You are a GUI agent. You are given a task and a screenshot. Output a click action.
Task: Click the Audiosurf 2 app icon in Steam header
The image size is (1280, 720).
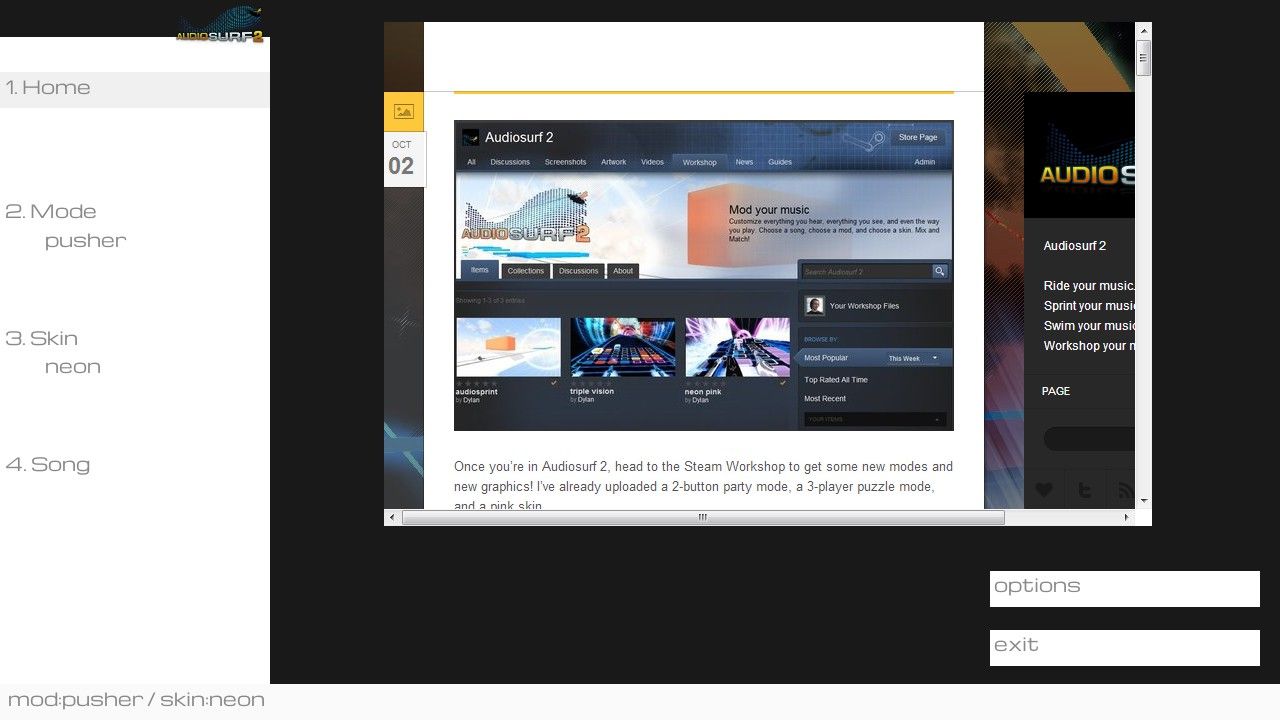point(470,137)
